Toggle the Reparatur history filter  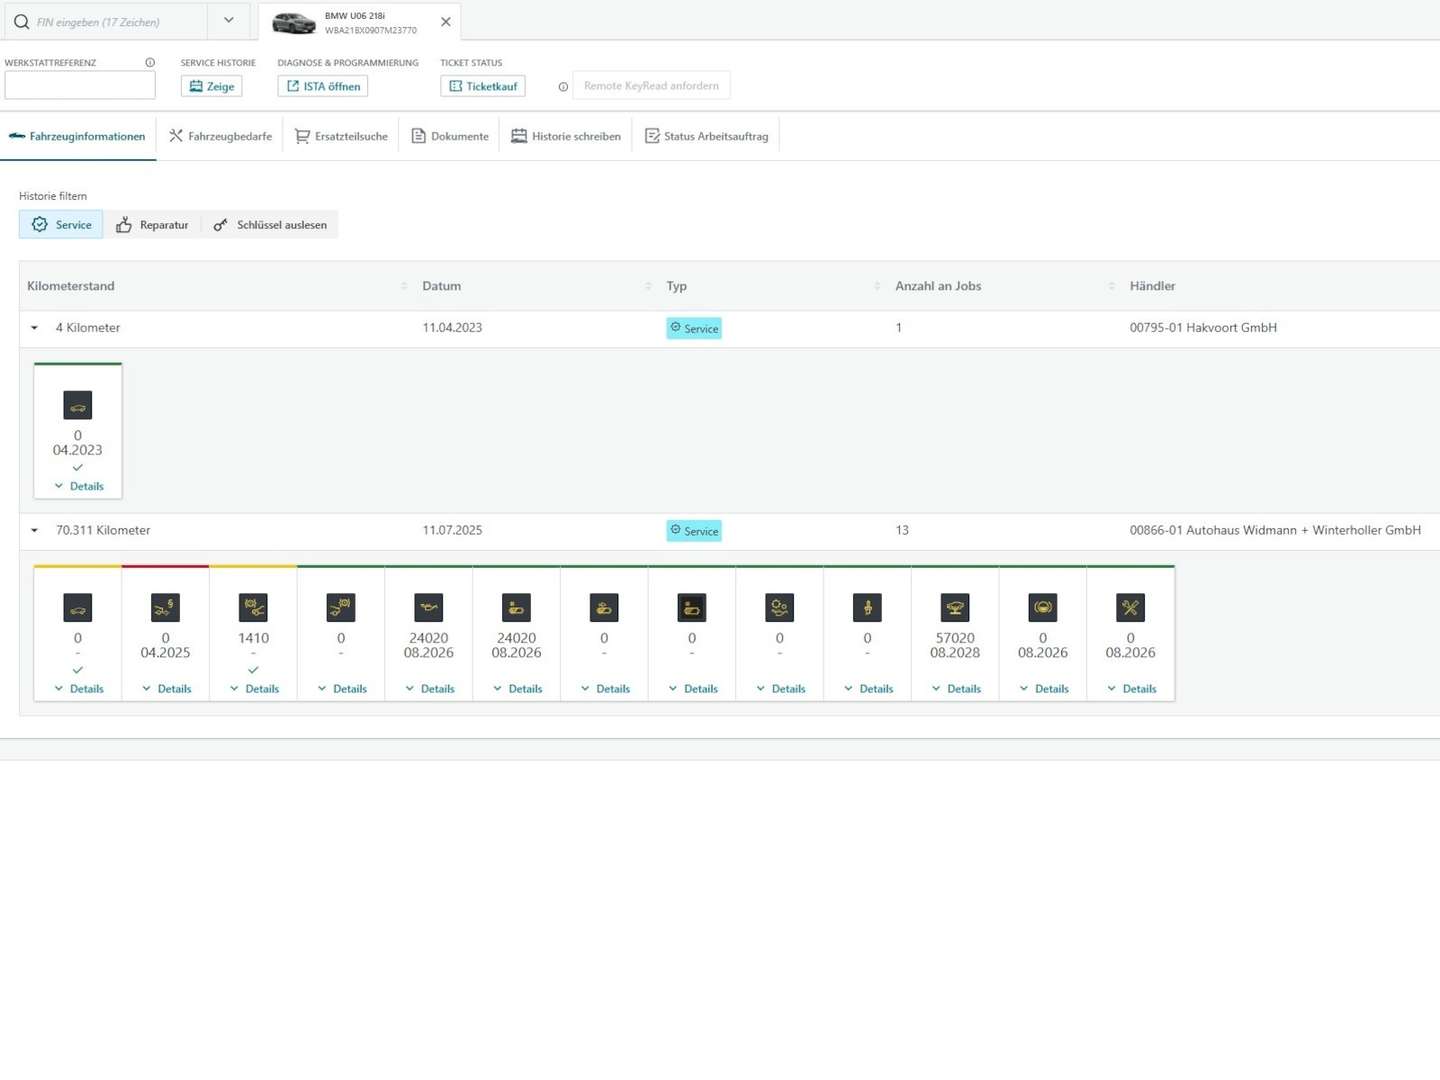(152, 225)
